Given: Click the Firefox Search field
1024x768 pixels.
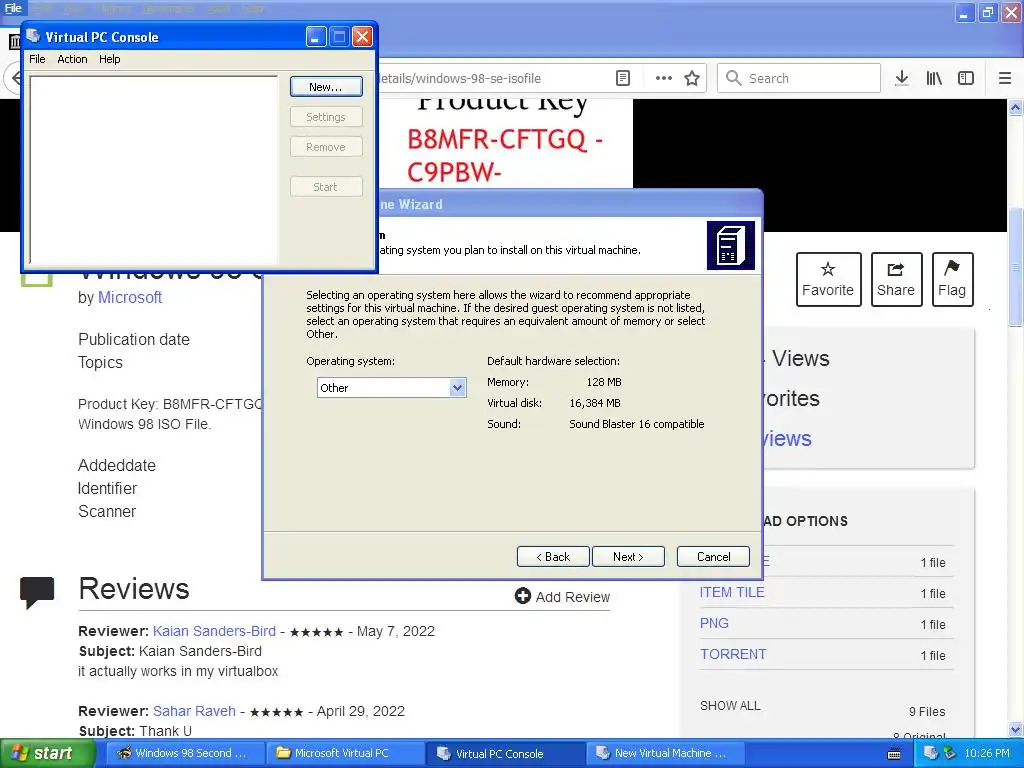Looking at the screenshot, I should 799,78.
